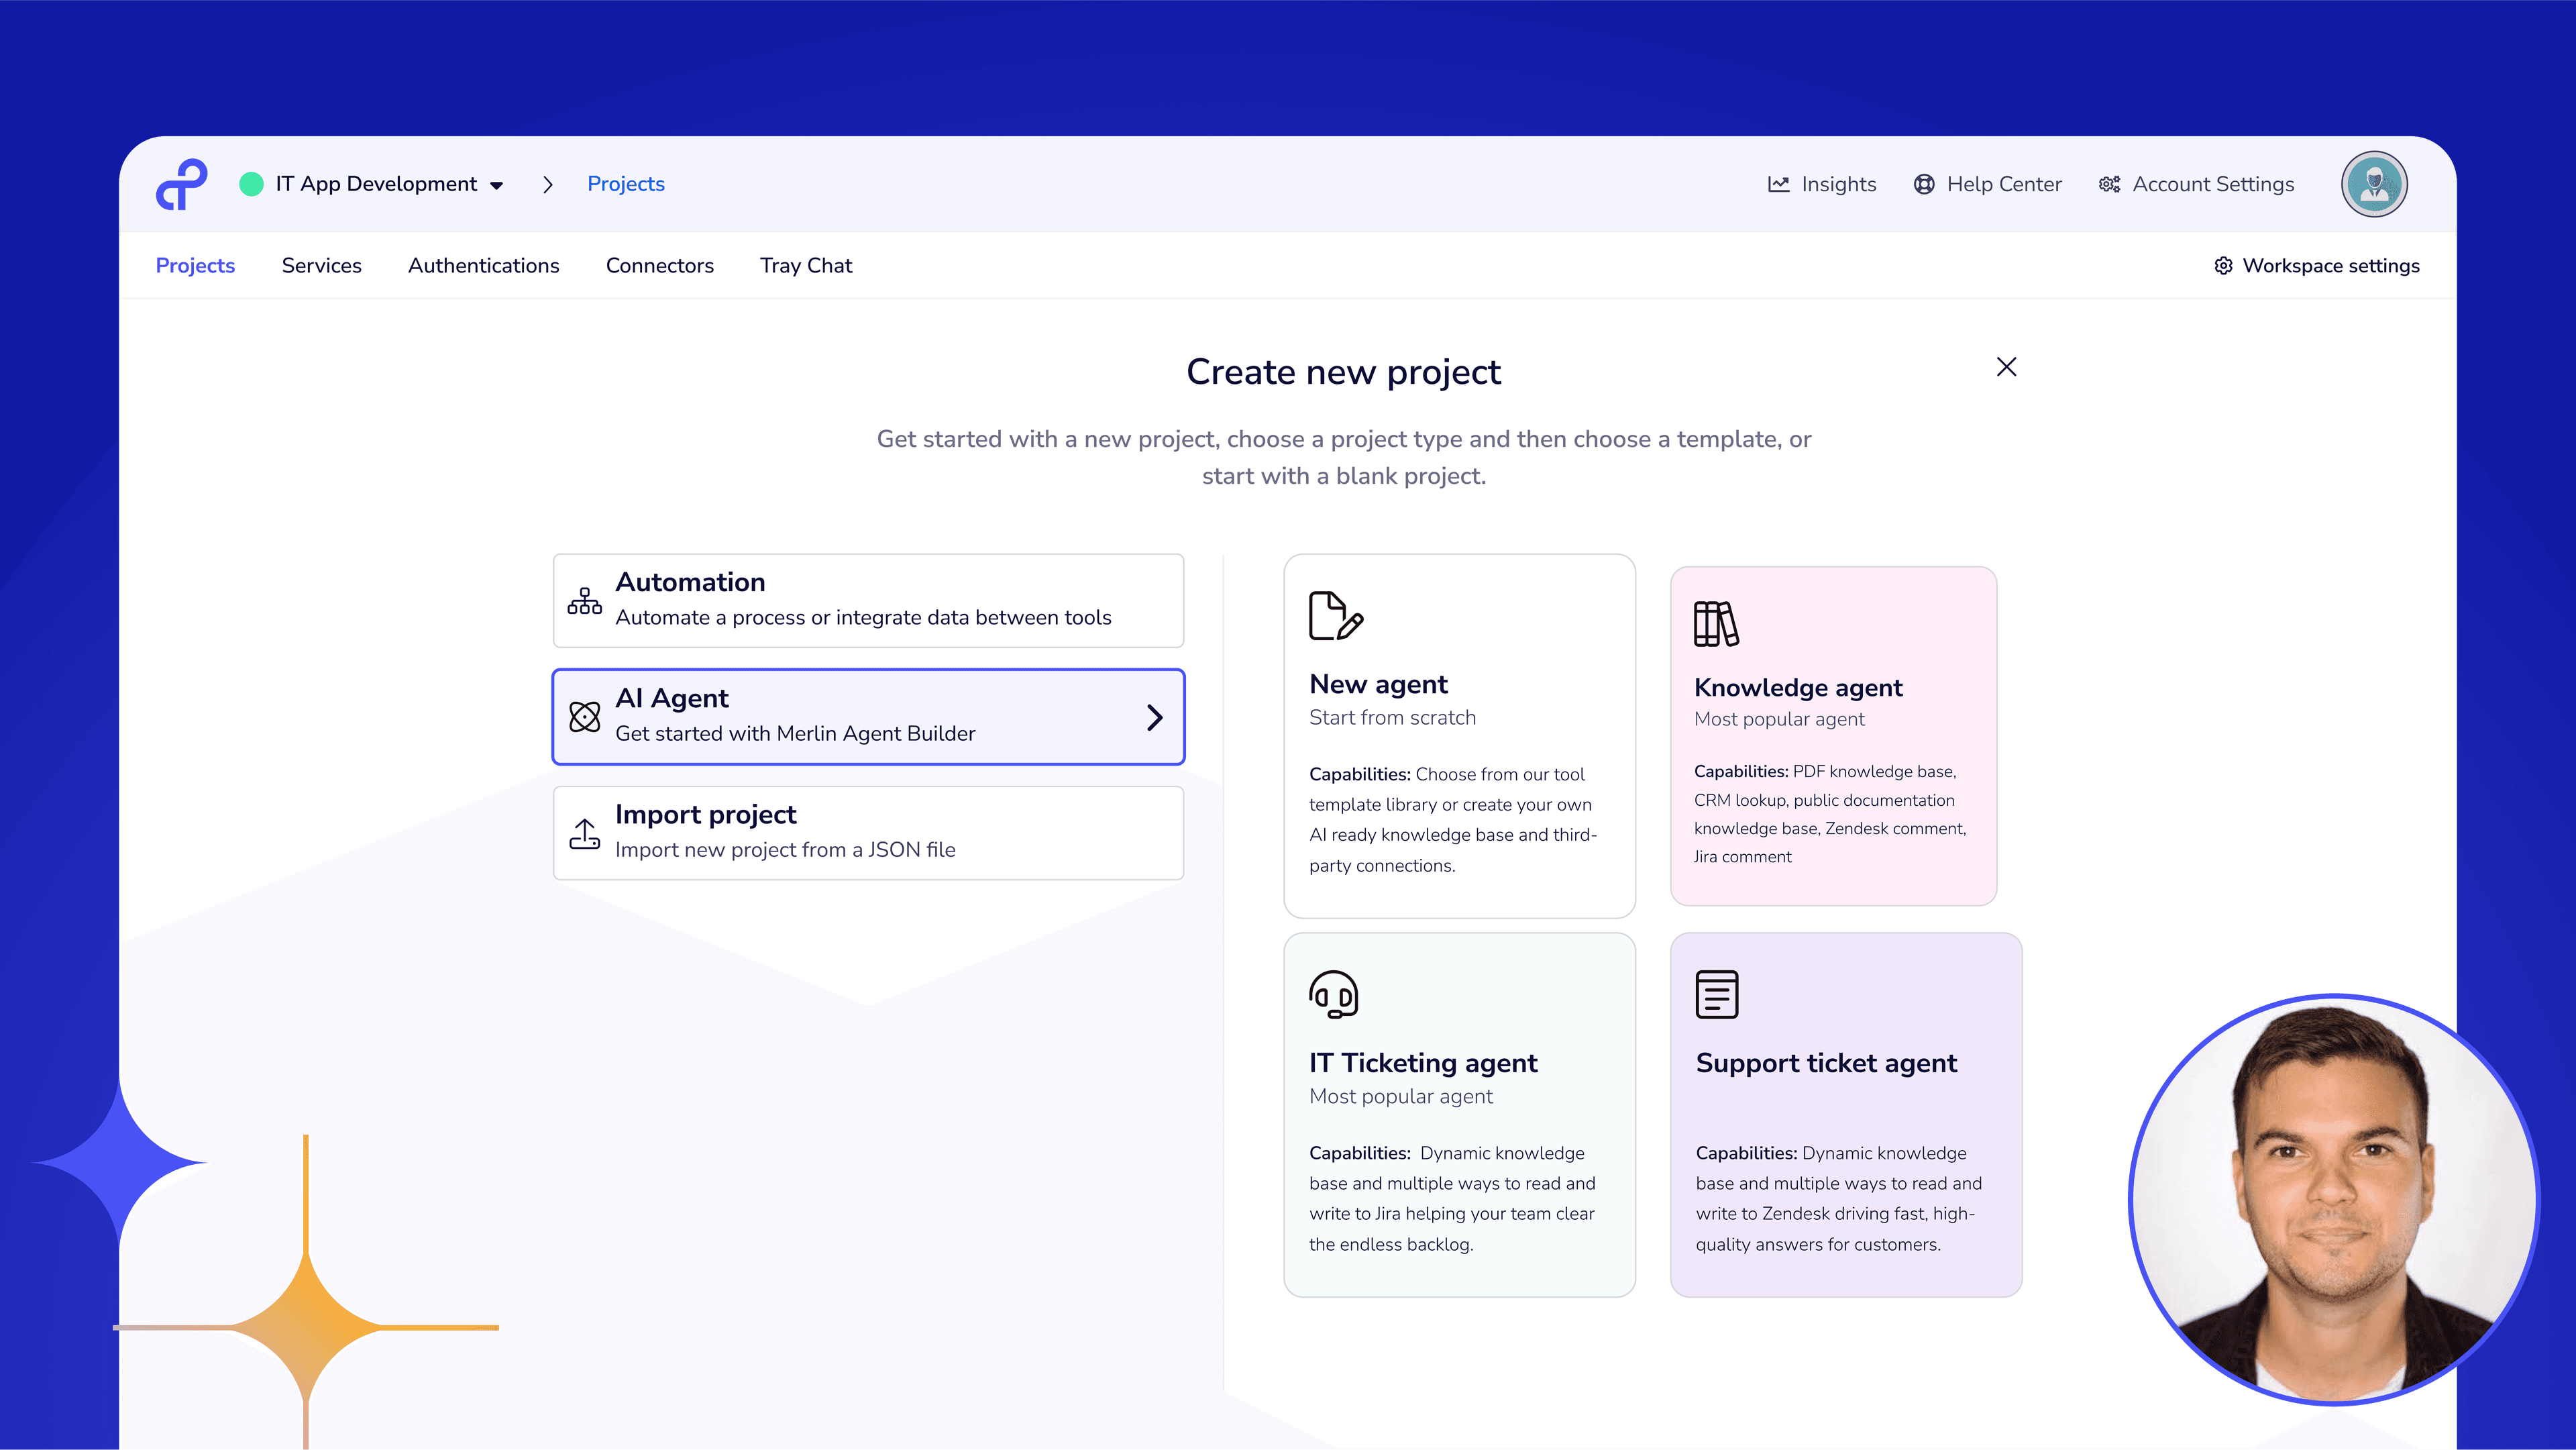
Task: Select the AI Agent project type
Action: click(868, 717)
